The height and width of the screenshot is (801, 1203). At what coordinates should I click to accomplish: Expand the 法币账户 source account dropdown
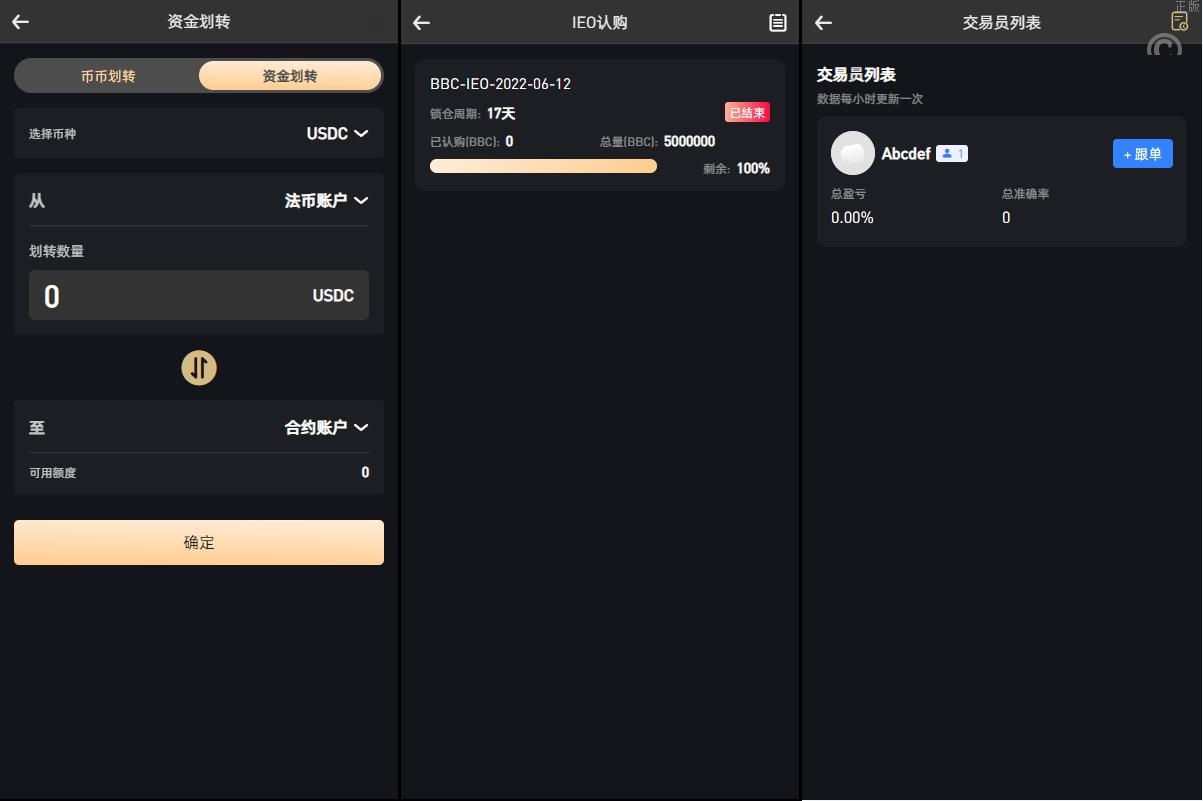coord(326,201)
